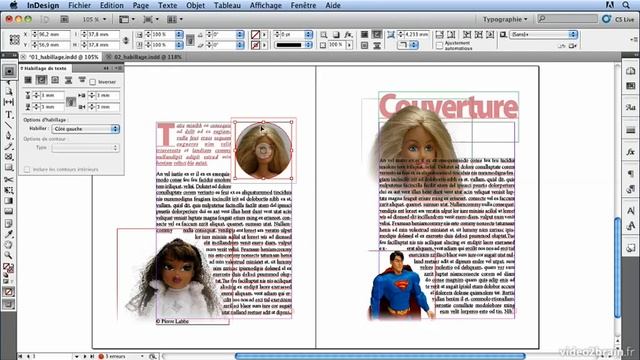Viewport: 640px width, 360px height.
Task: Open the Affichage menu
Action: (x=266, y=5)
